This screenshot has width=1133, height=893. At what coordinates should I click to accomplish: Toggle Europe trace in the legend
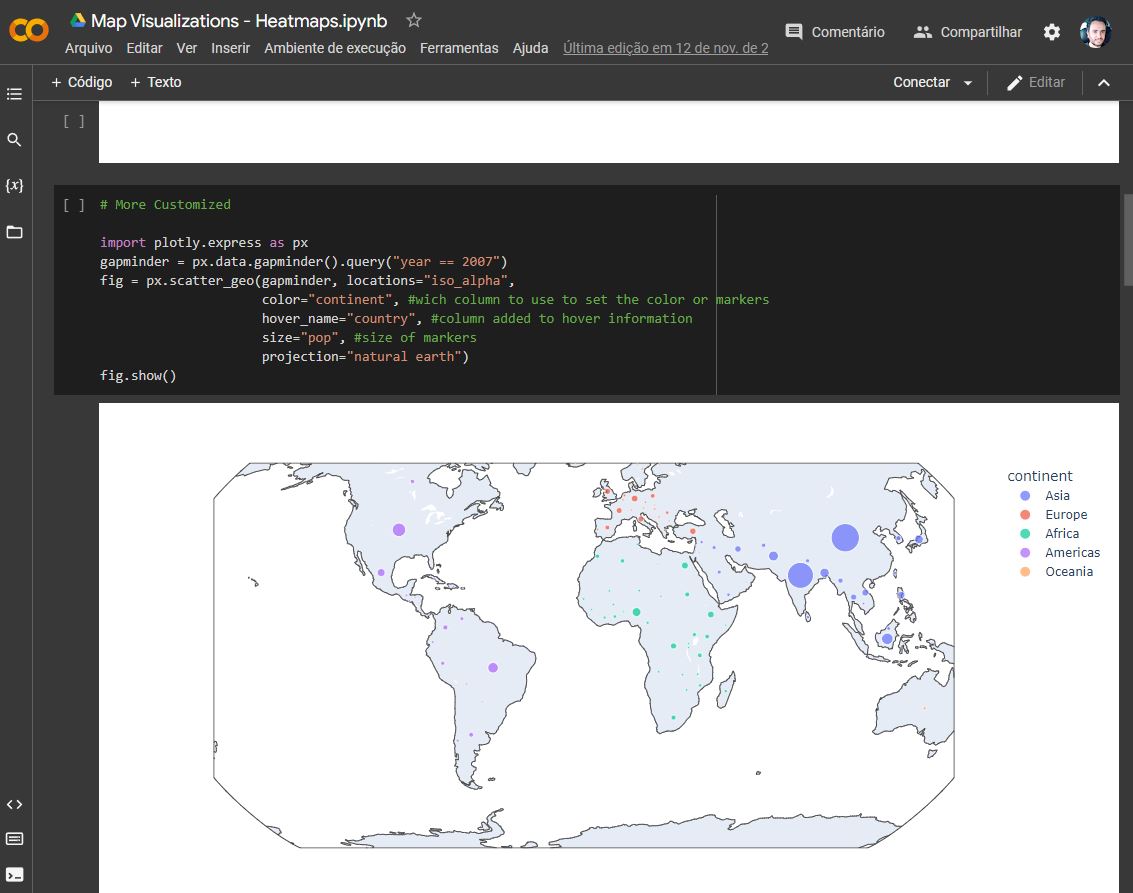[1065, 514]
